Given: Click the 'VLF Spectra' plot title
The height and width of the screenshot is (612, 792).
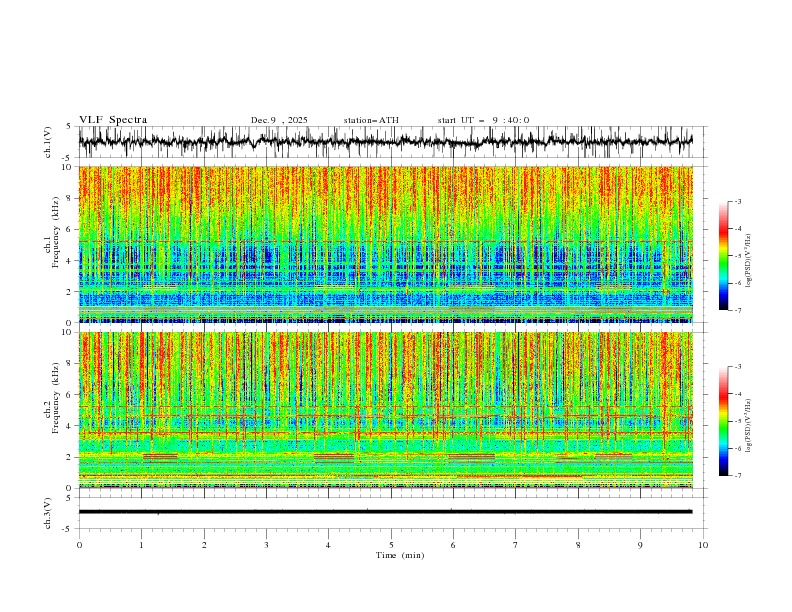Looking at the screenshot, I should click(113, 120).
